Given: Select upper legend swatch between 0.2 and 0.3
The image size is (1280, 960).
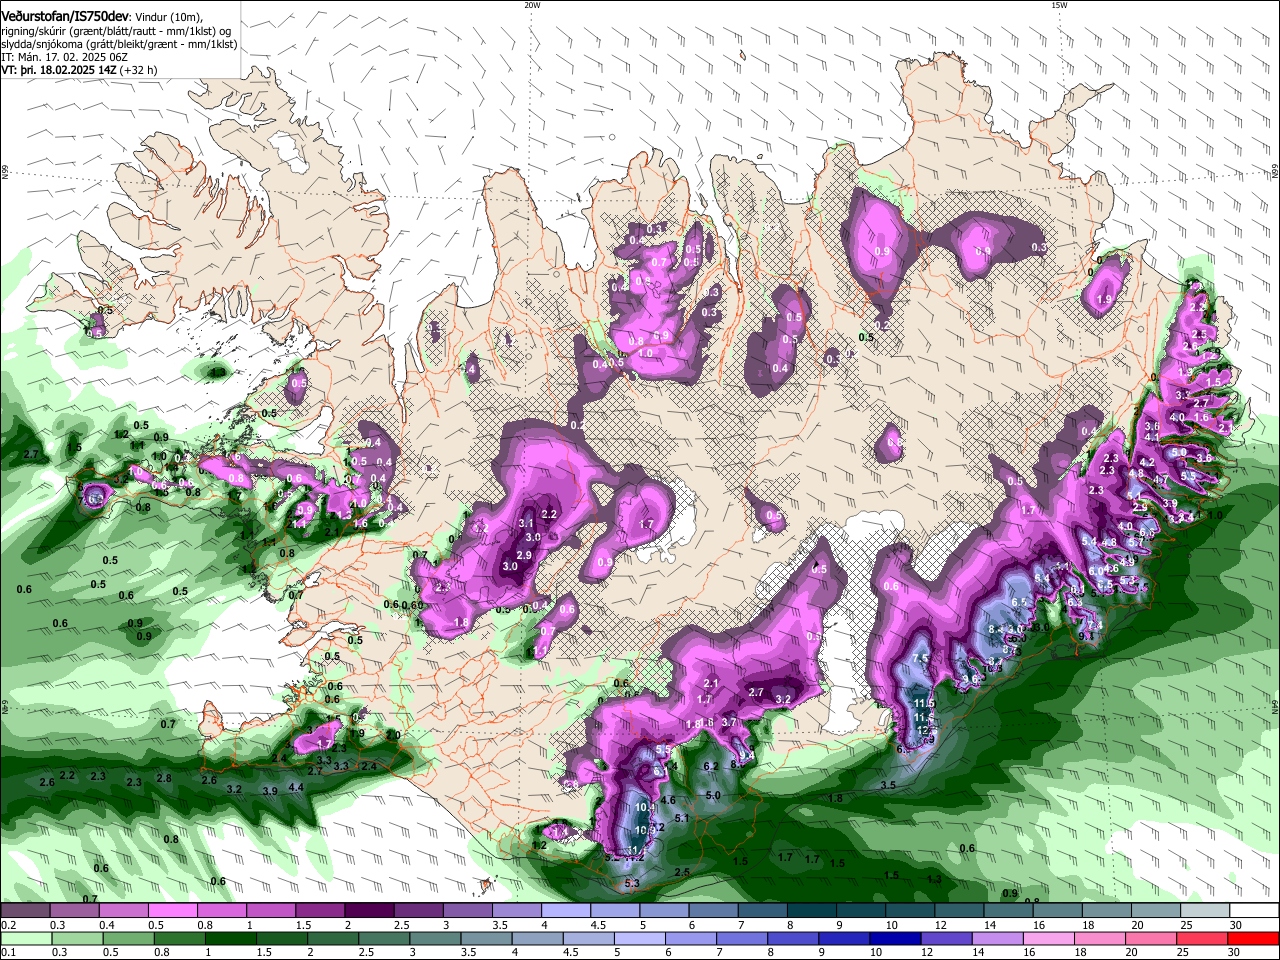Looking at the screenshot, I should click(x=25, y=910).
